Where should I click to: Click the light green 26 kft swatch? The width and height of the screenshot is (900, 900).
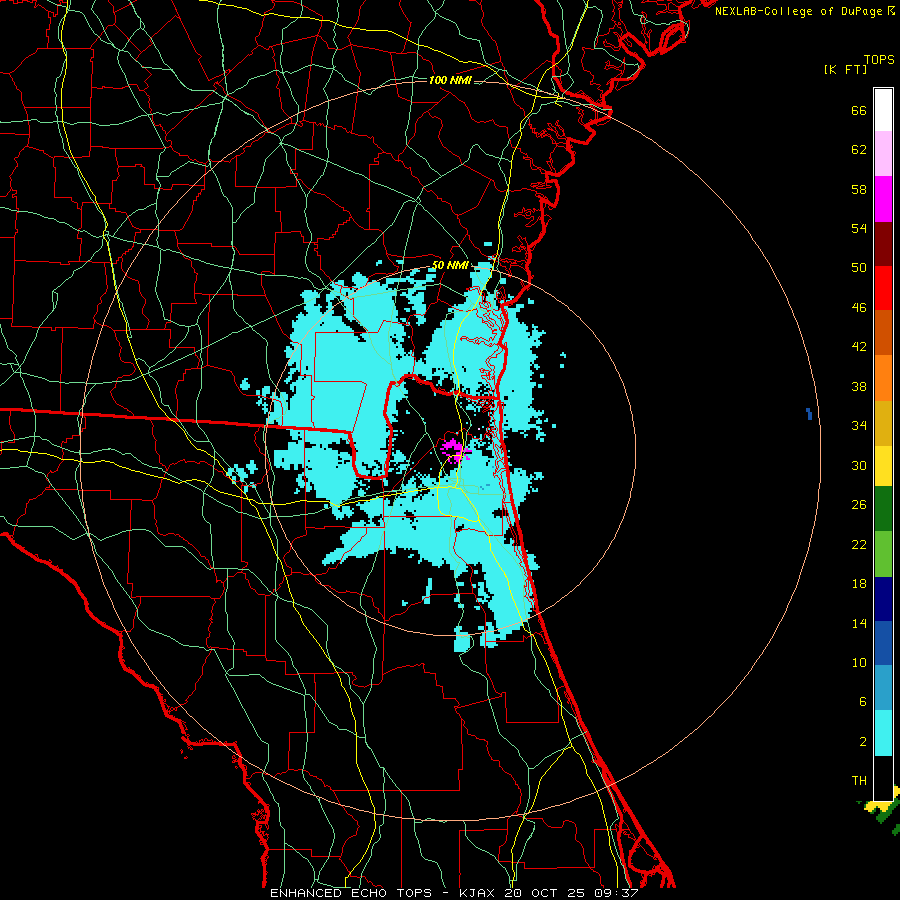(x=883, y=554)
